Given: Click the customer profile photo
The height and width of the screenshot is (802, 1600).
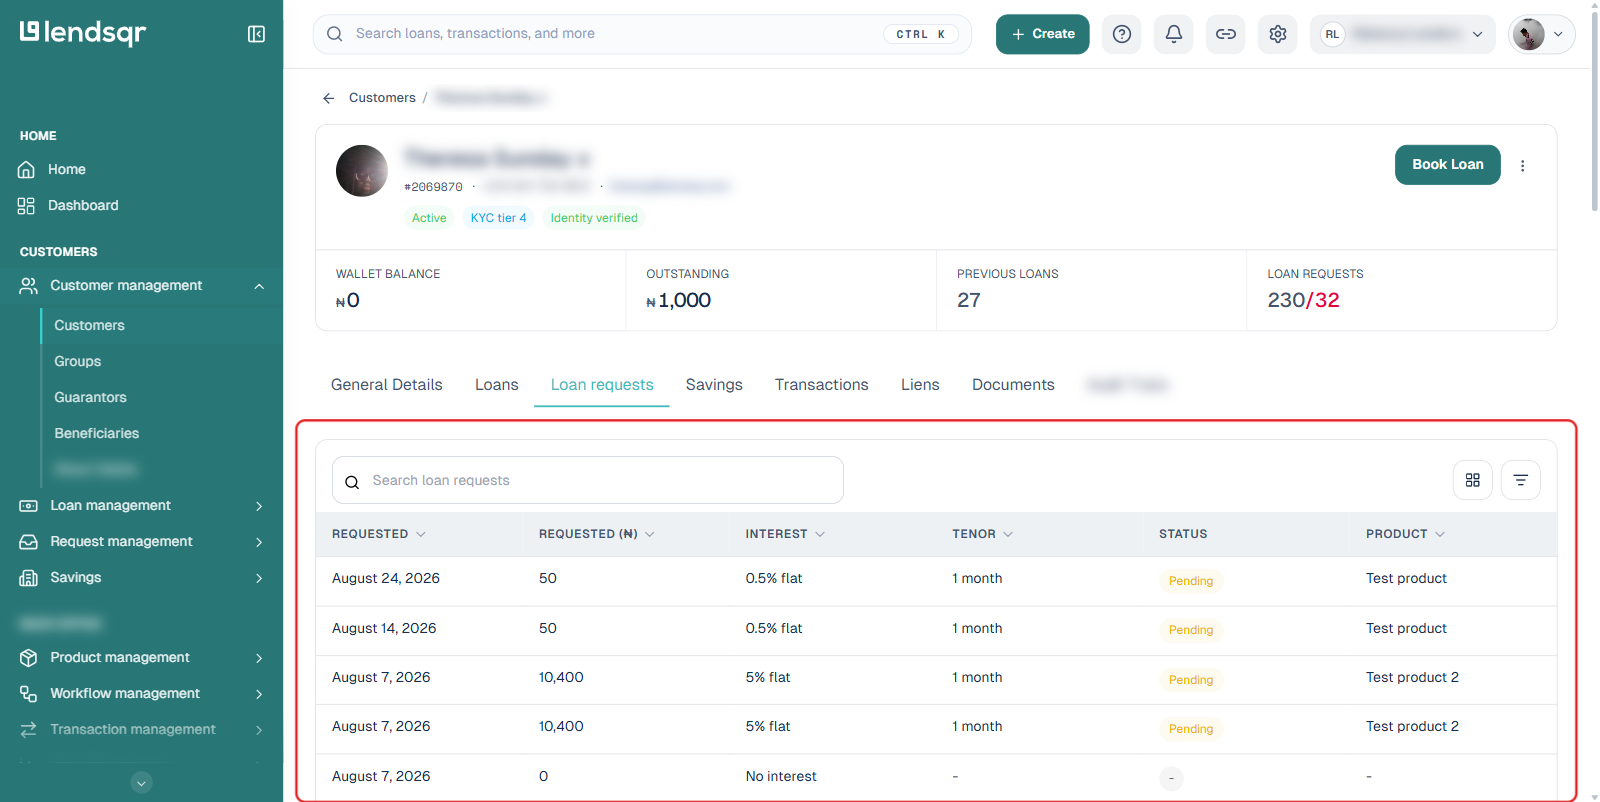Looking at the screenshot, I should click(362, 171).
